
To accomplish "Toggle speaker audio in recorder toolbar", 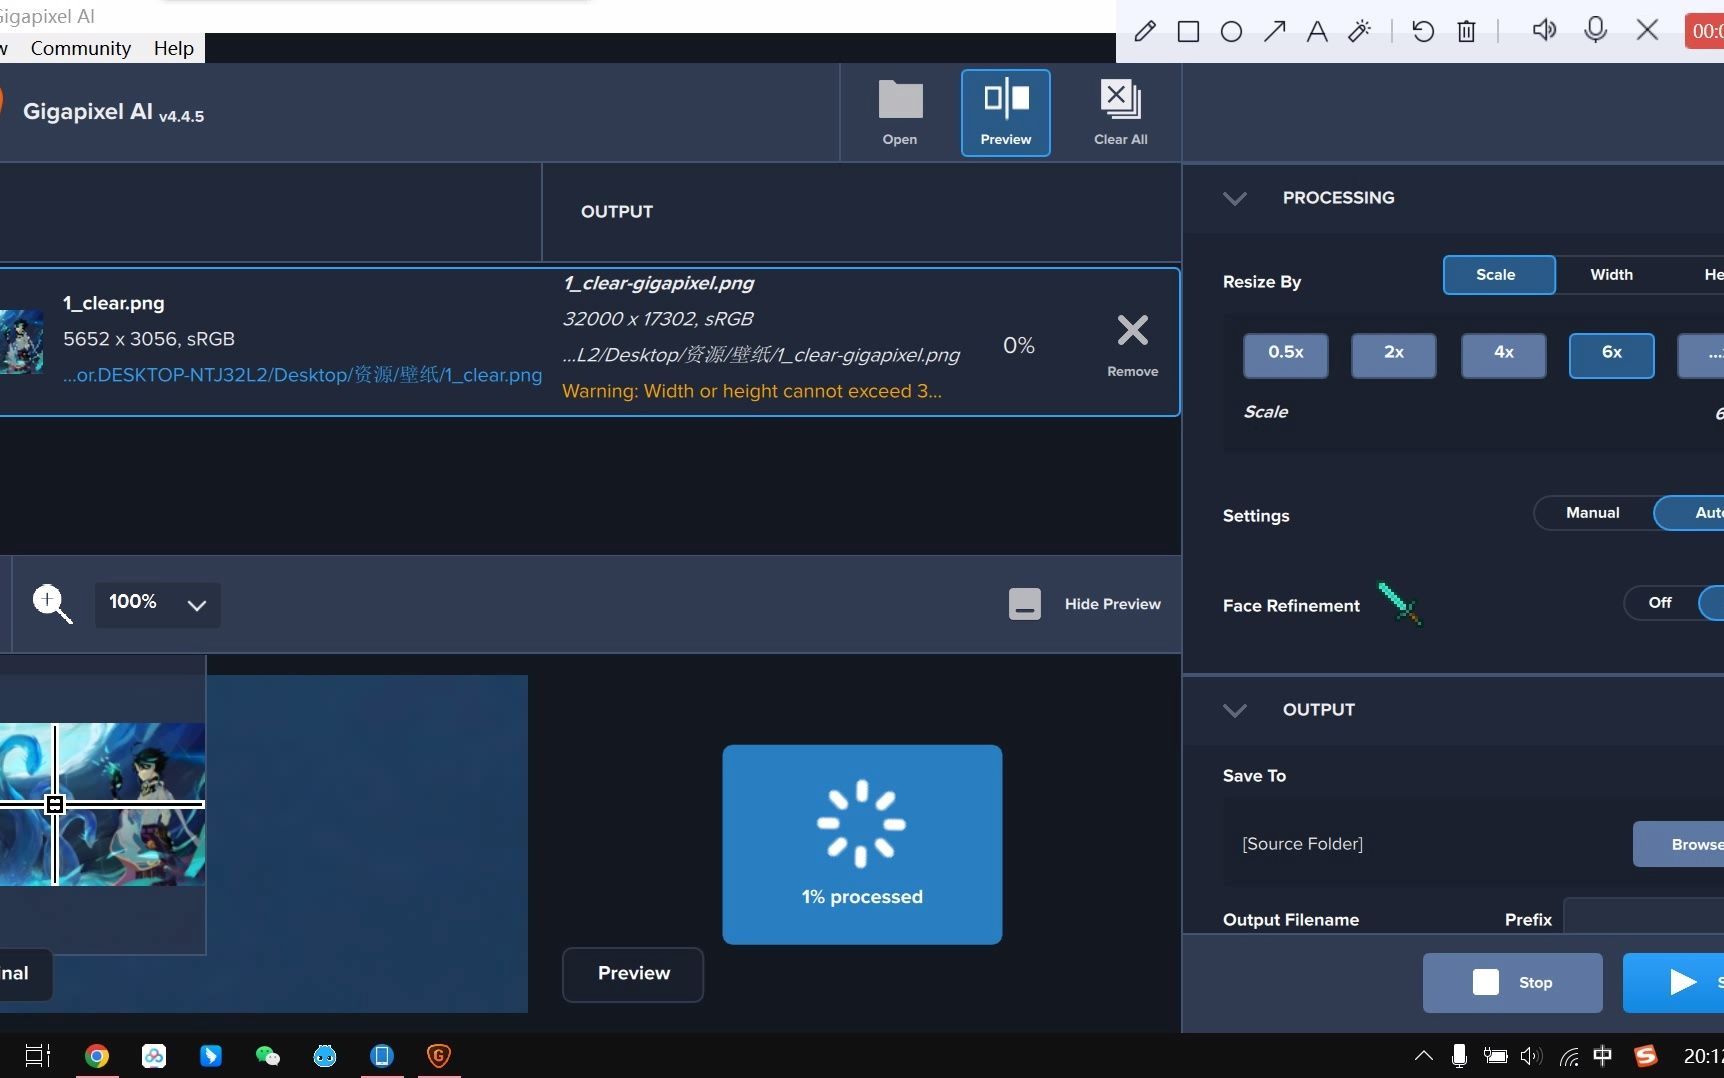I will pos(1544,30).
